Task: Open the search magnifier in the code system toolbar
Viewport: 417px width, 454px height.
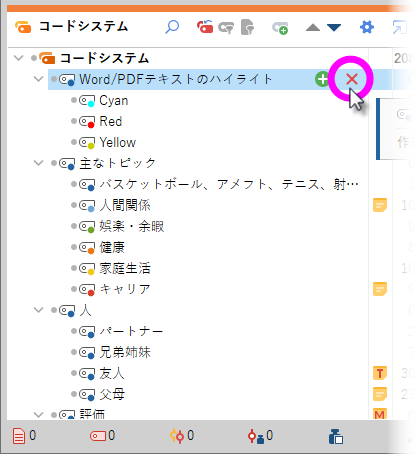Action: coord(172,27)
